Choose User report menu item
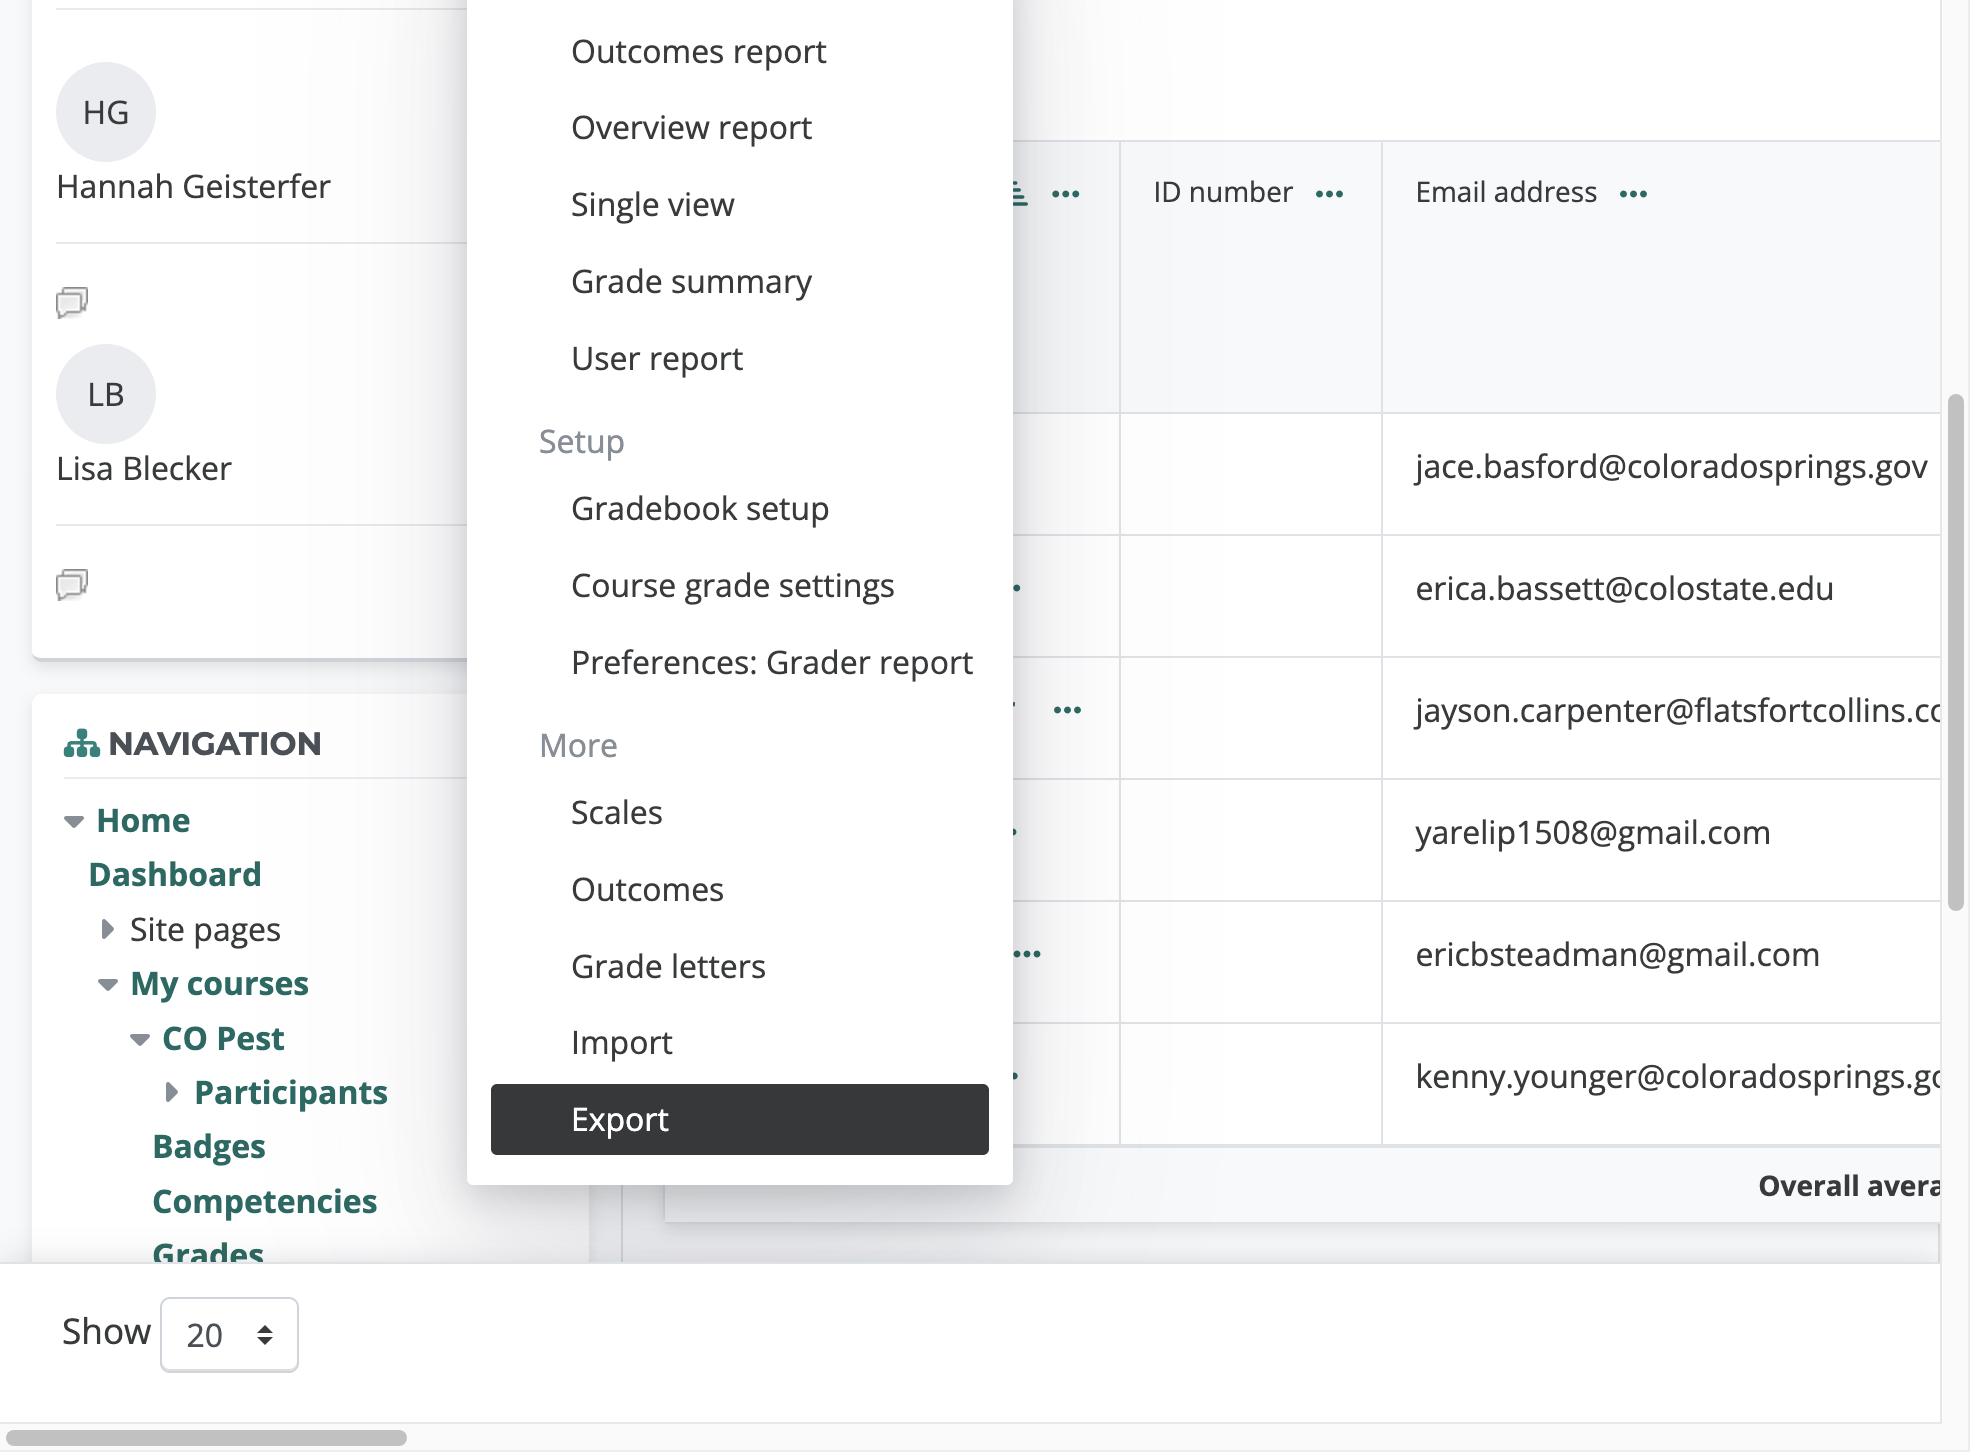This screenshot has width=1970, height=1452. click(657, 359)
